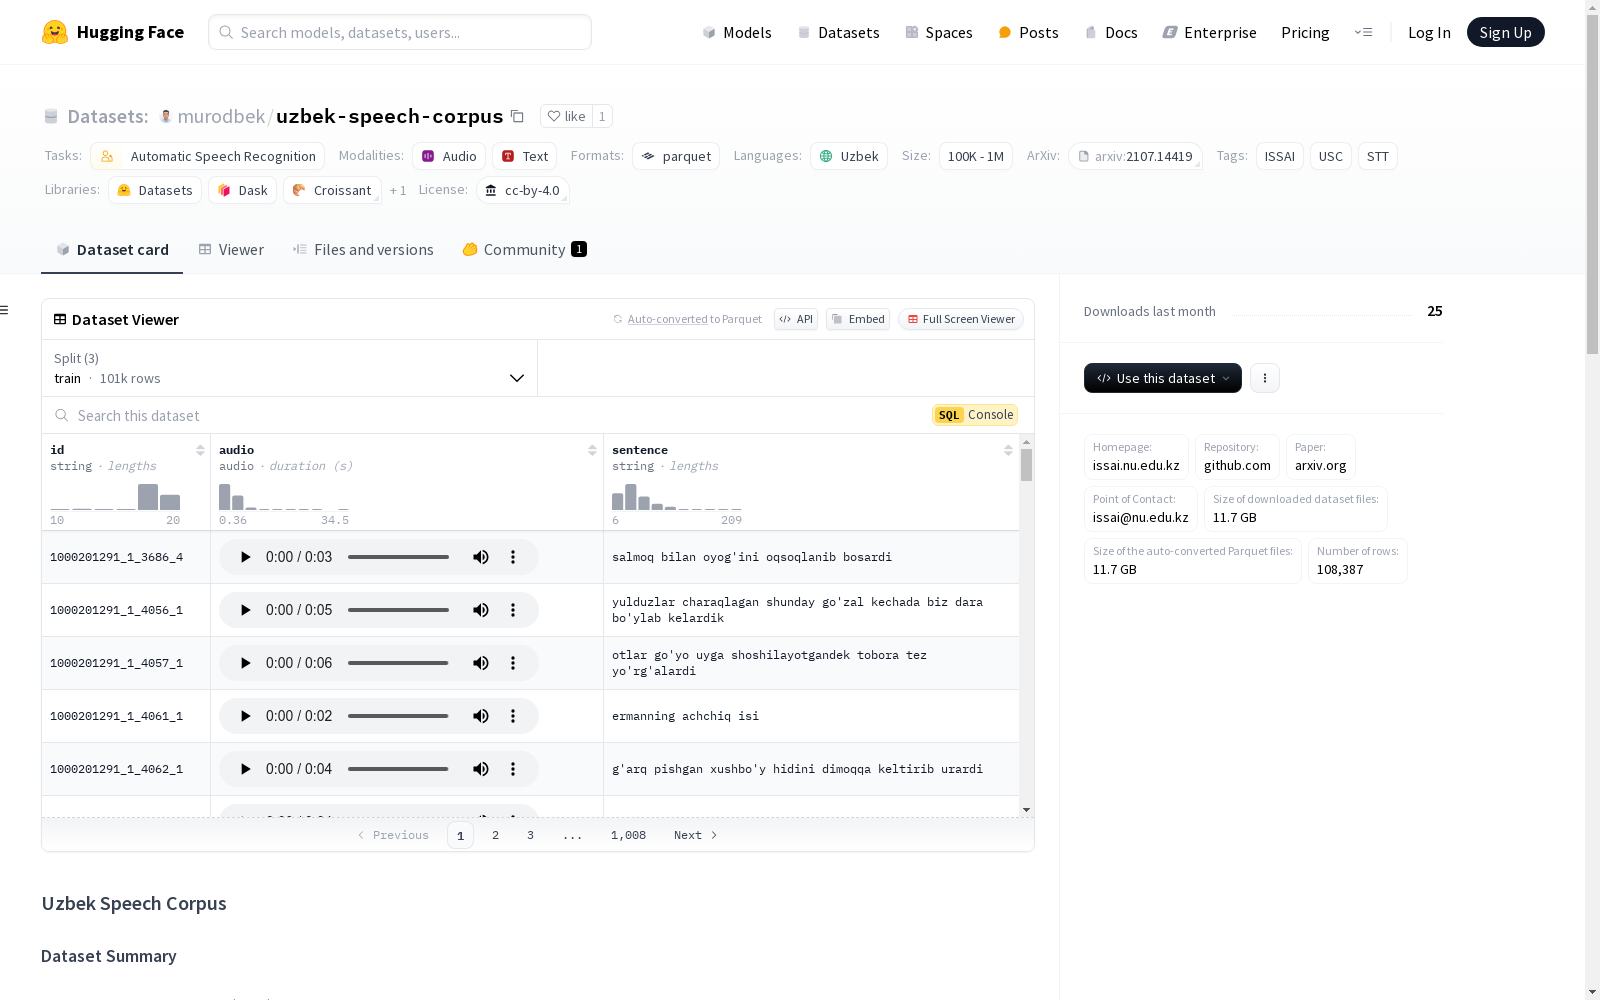Seek audio progress bar for row 1000201291_1_3686_4
This screenshot has height=1000, width=1600.
[x=398, y=557]
